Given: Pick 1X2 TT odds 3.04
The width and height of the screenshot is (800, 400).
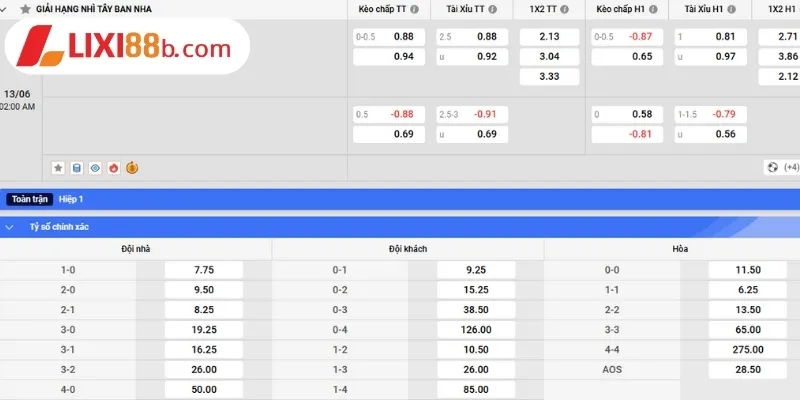Looking at the screenshot, I should tap(549, 57).
